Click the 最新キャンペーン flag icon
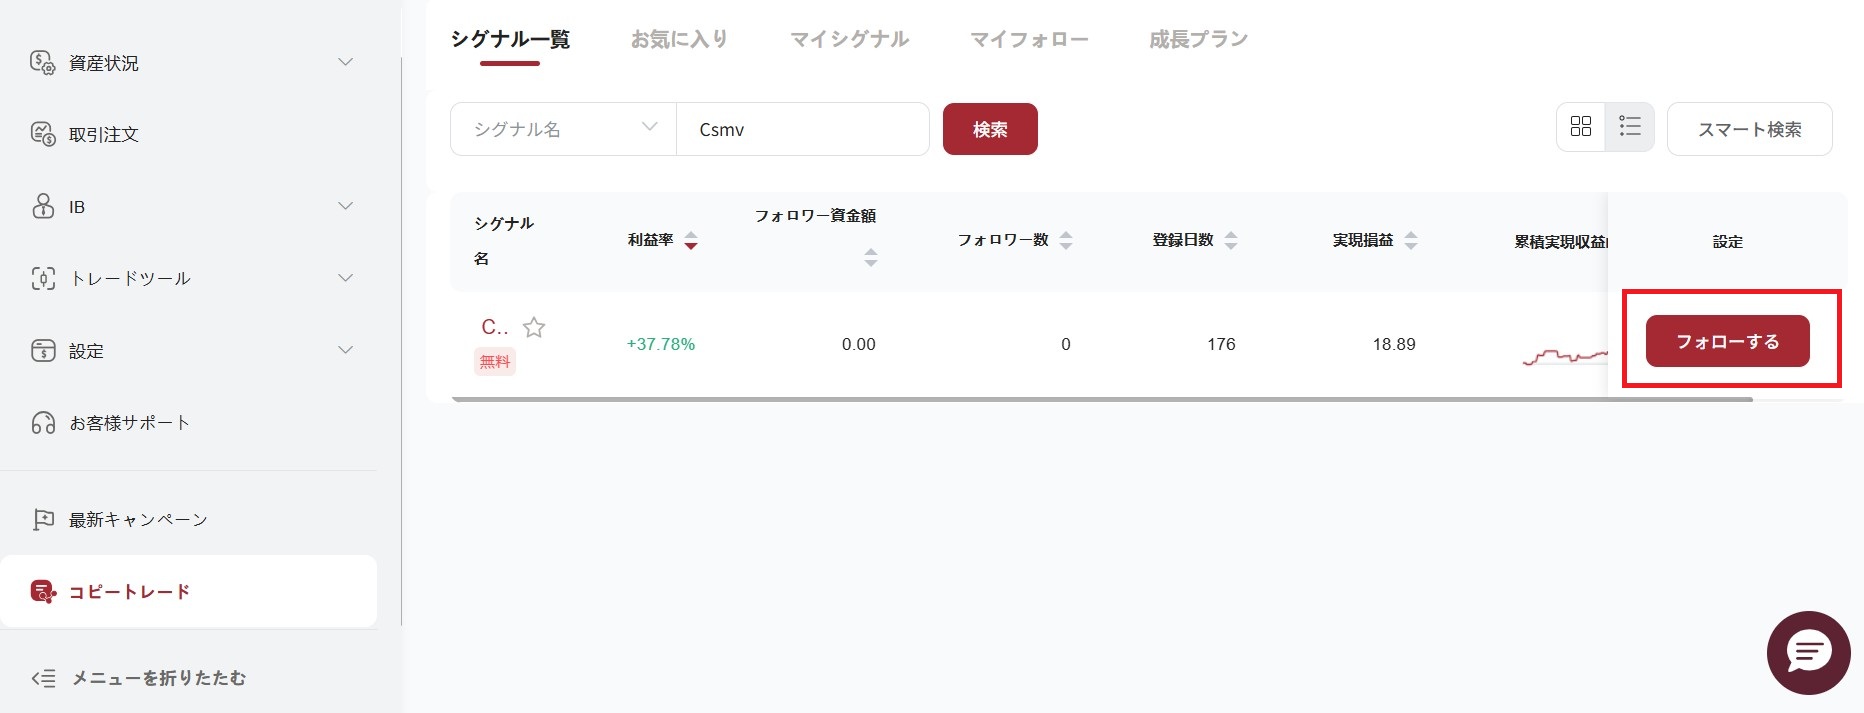 43,520
